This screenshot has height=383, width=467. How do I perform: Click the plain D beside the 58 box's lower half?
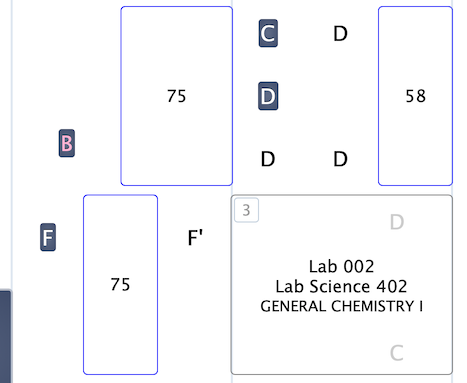340,159
